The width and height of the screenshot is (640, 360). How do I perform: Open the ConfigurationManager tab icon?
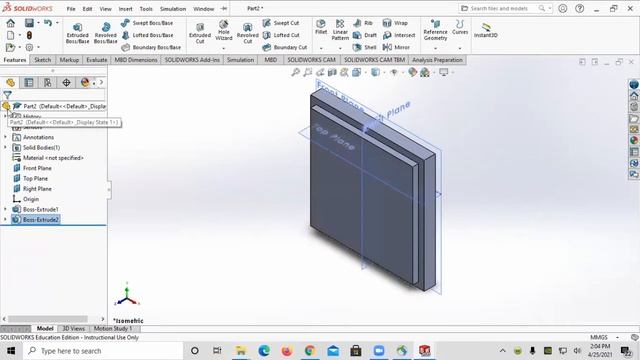pyautogui.click(x=47, y=82)
